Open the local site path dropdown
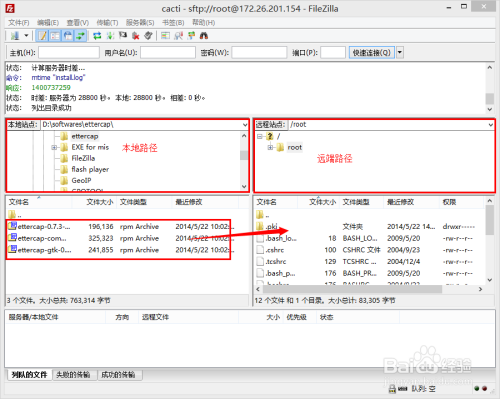 (245, 125)
